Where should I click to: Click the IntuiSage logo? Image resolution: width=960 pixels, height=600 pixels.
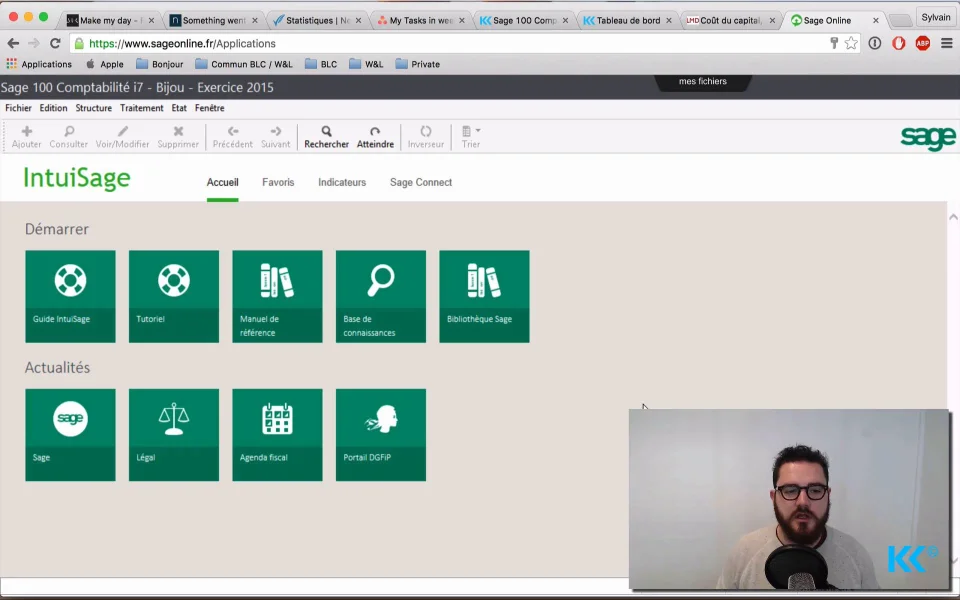click(x=77, y=178)
